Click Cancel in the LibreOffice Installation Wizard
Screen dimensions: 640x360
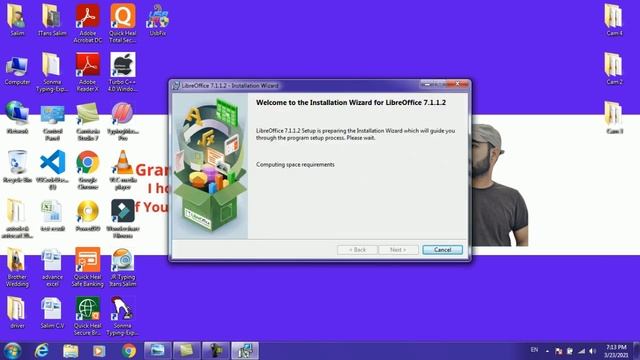click(x=442, y=249)
